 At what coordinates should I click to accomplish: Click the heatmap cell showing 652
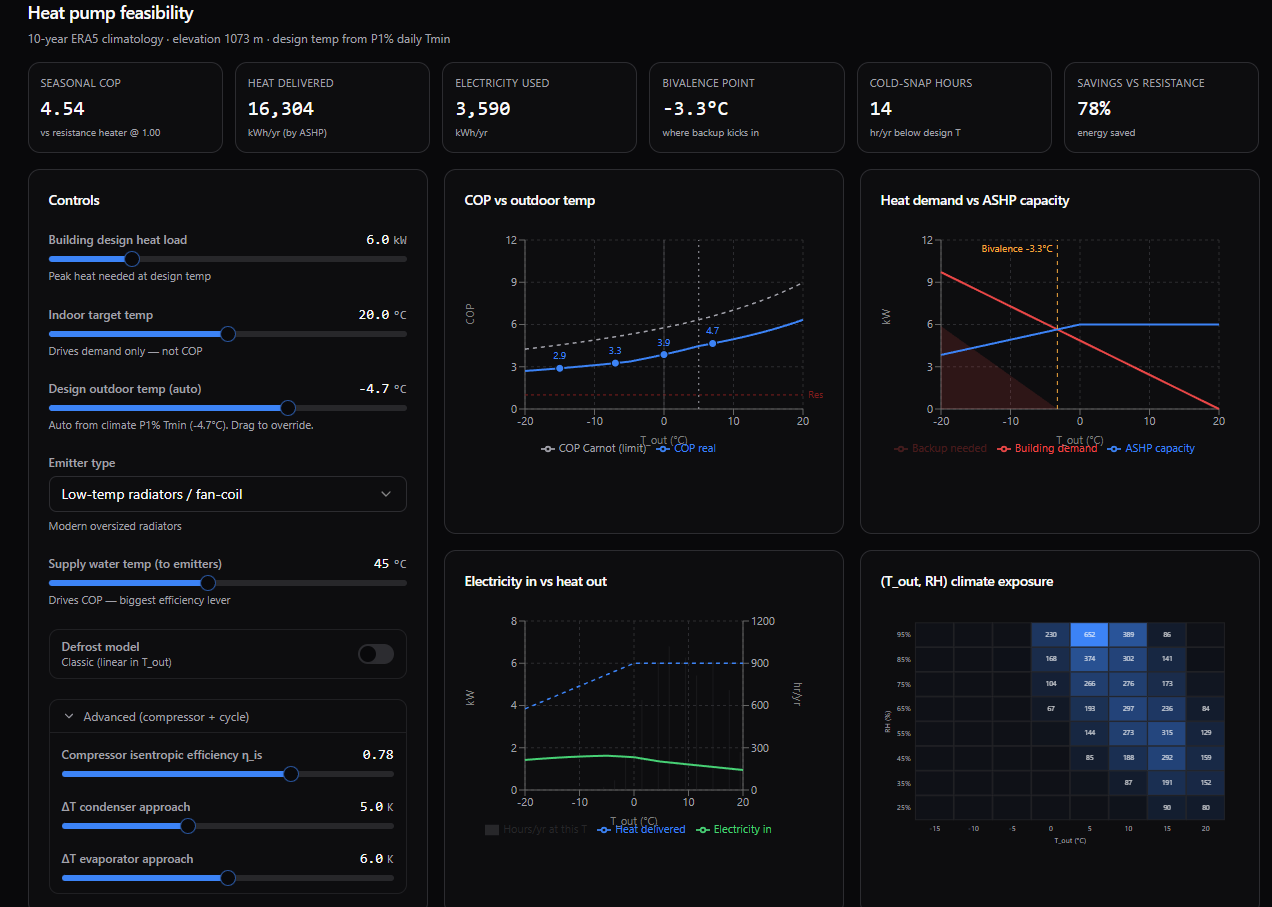click(1089, 635)
